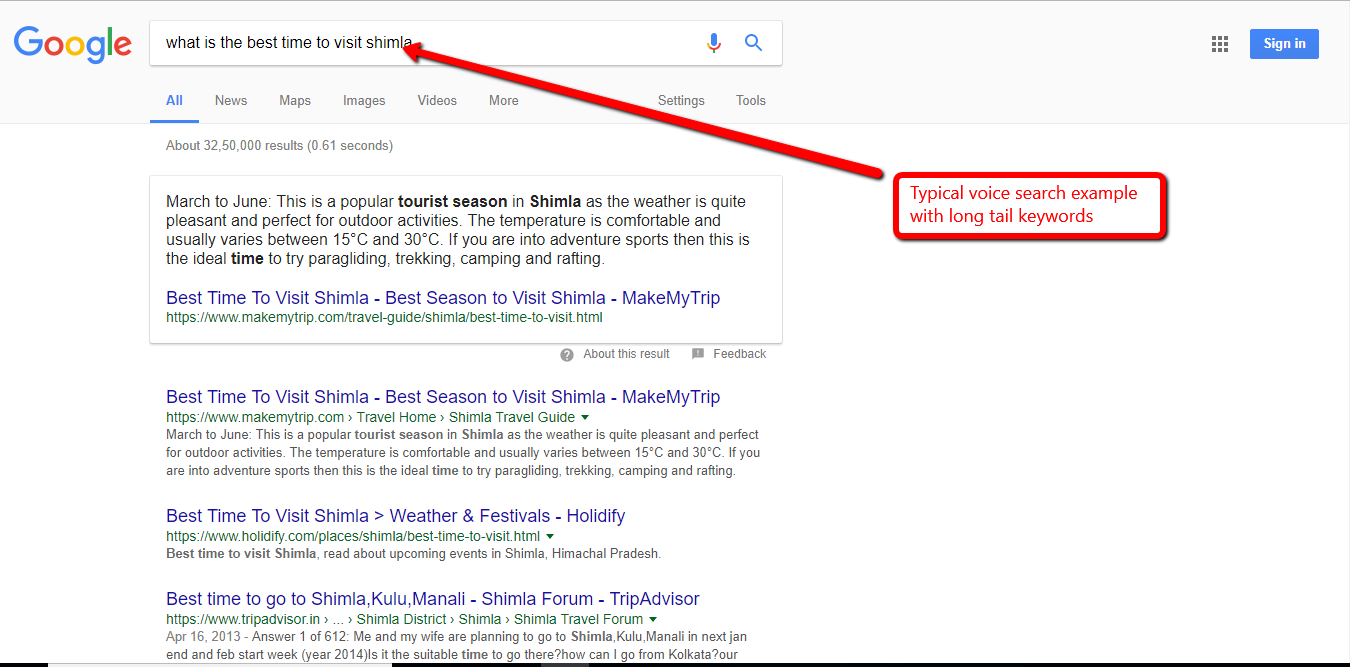Image resolution: width=1350 pixels, height=667 pixels.
Task: Switch to the Videos tab
Action: point(437,101)
